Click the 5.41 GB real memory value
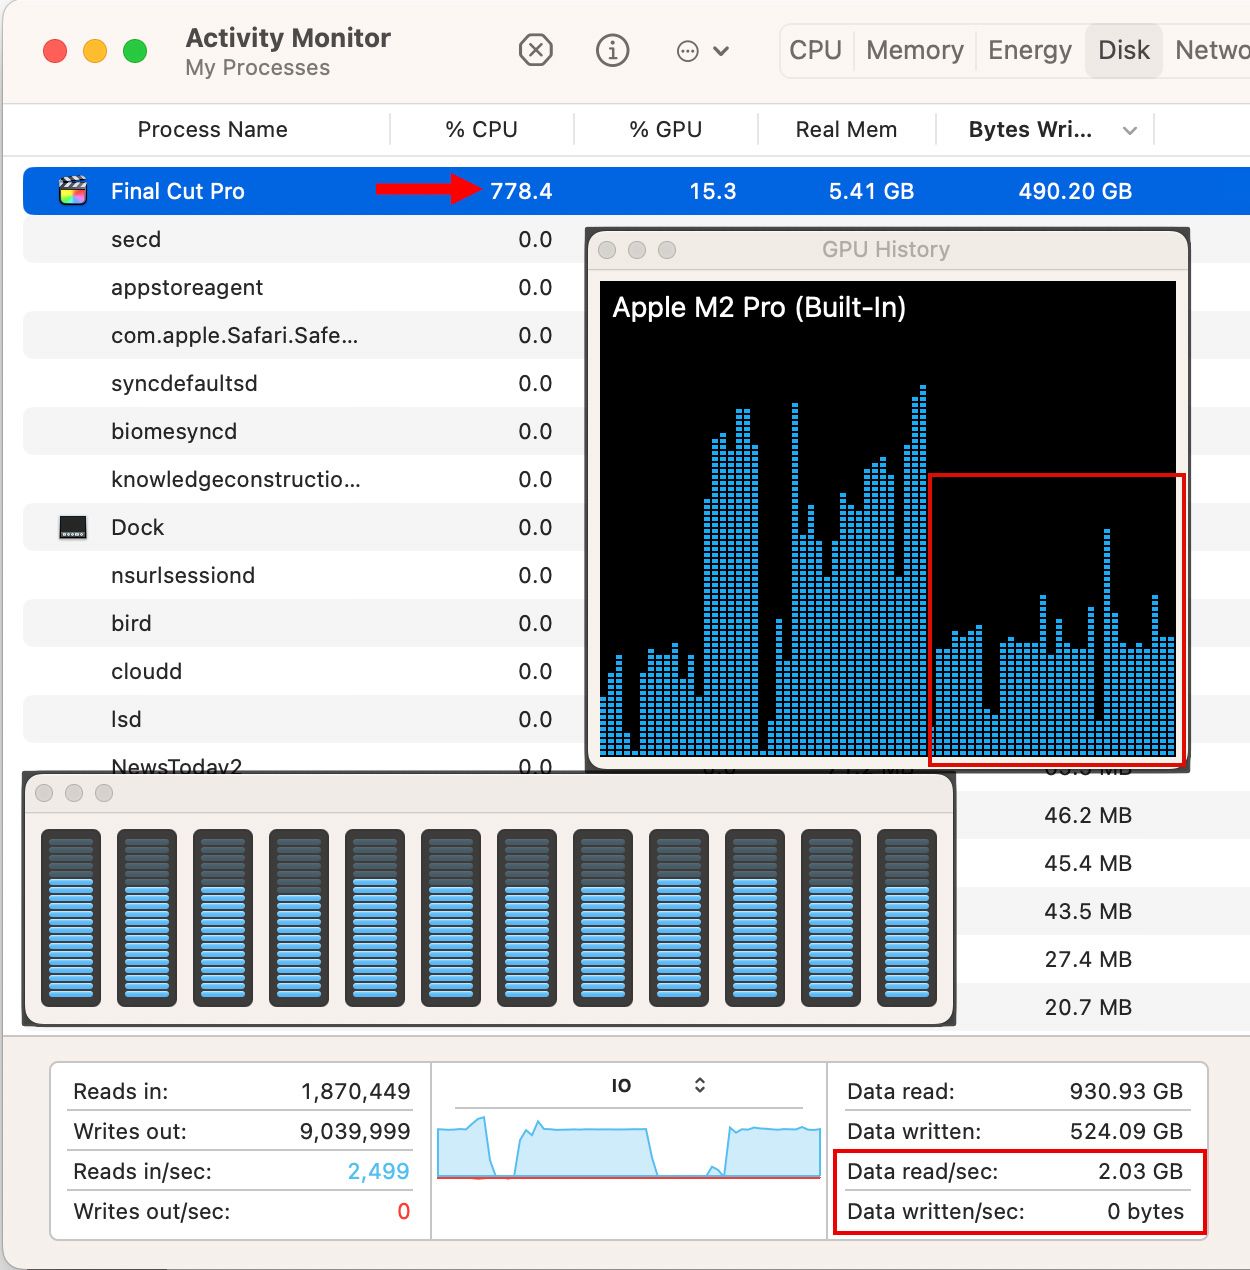Viewport: 1250px width, 1270px height. (871, 191)
